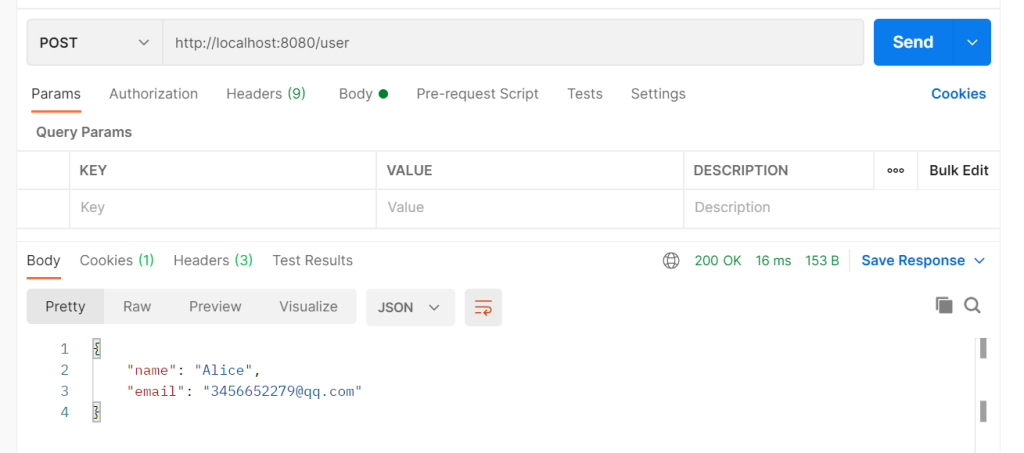Open the request Headers (9) tab
The image size is (1024, 453).
[265, 94]
